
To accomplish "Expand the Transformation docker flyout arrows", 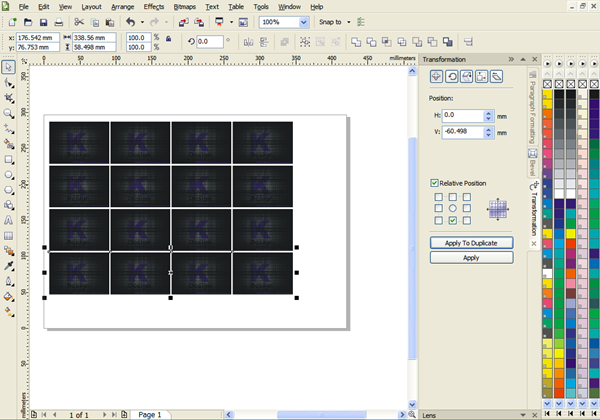I will tap(511, 59).
